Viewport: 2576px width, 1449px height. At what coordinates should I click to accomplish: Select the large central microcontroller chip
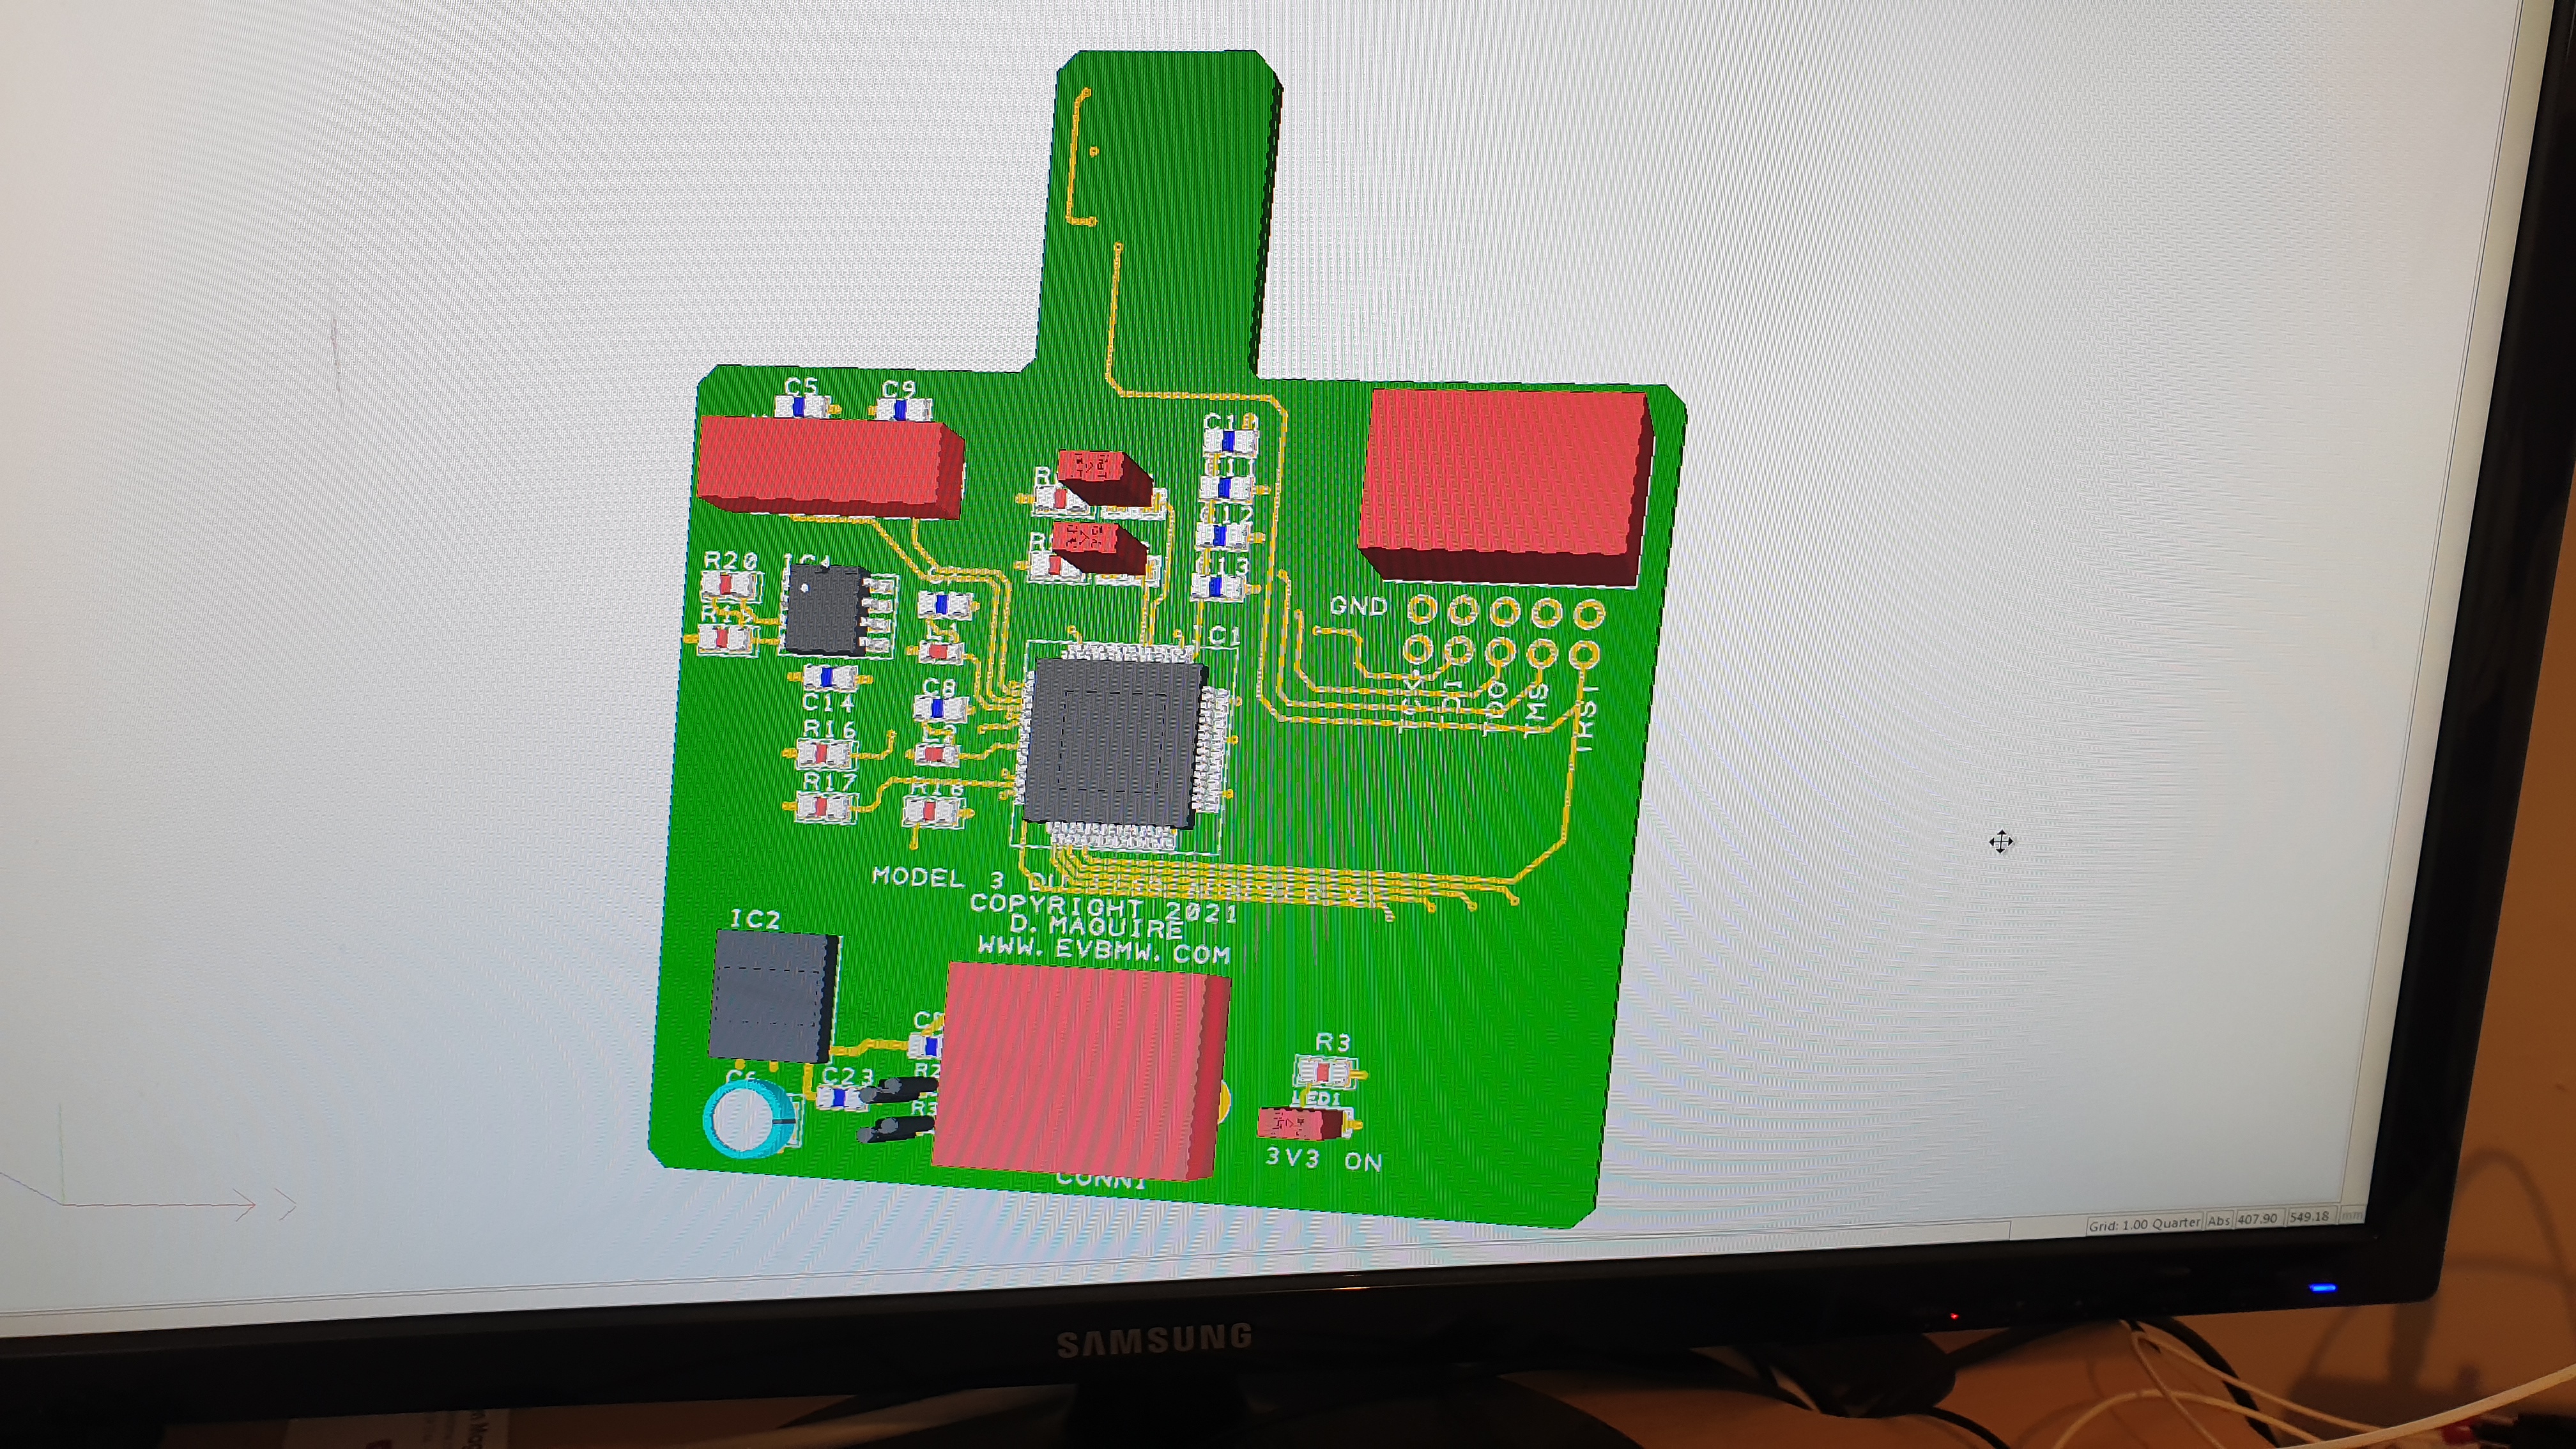coord(1112,740)
